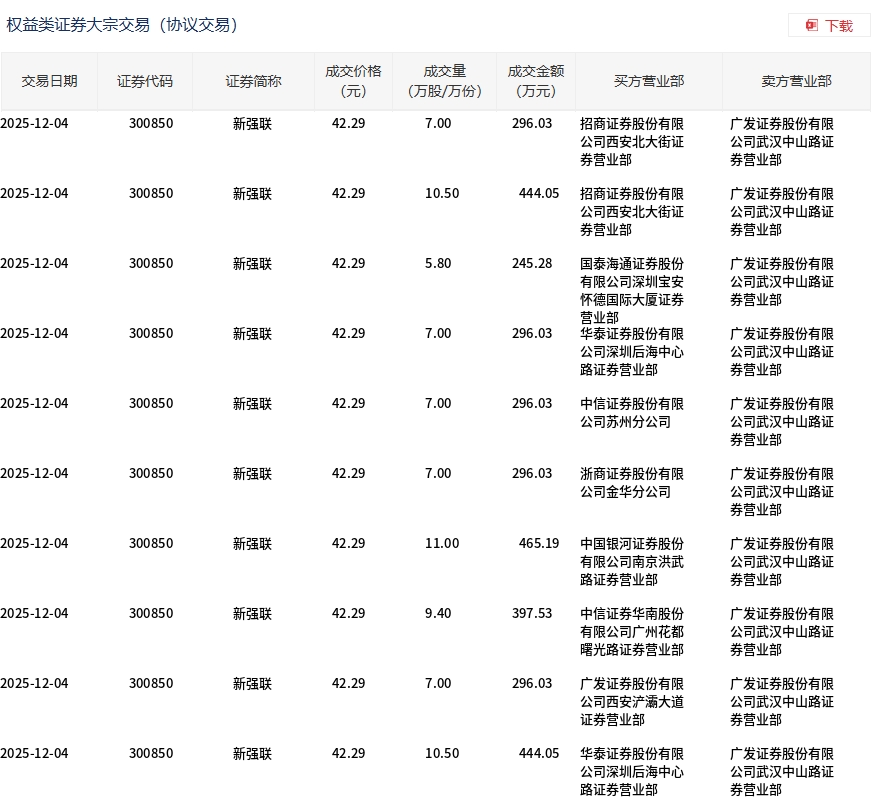
Task: Click 2025-12-04 date in the 中信证券苏州分公司 row
Action: click(x=34, y=403)
